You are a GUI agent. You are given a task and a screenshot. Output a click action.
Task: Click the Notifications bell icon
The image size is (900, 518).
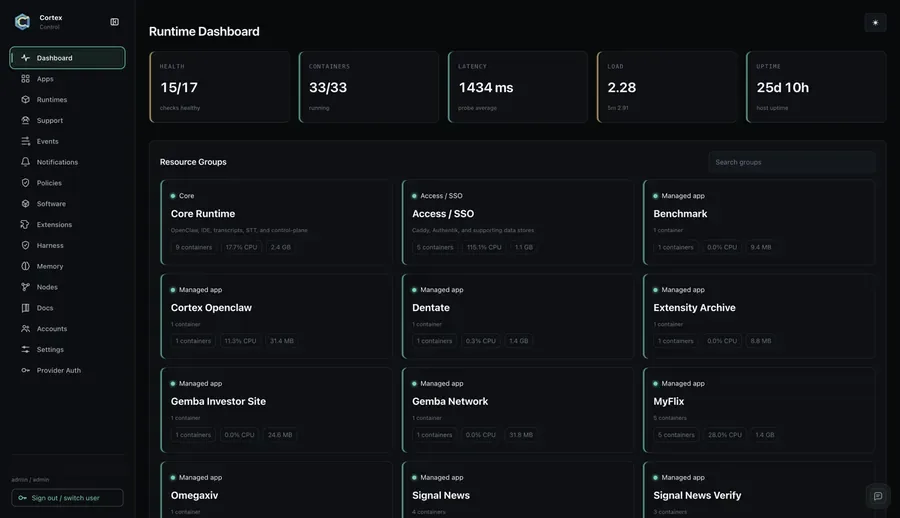[25, 162]
